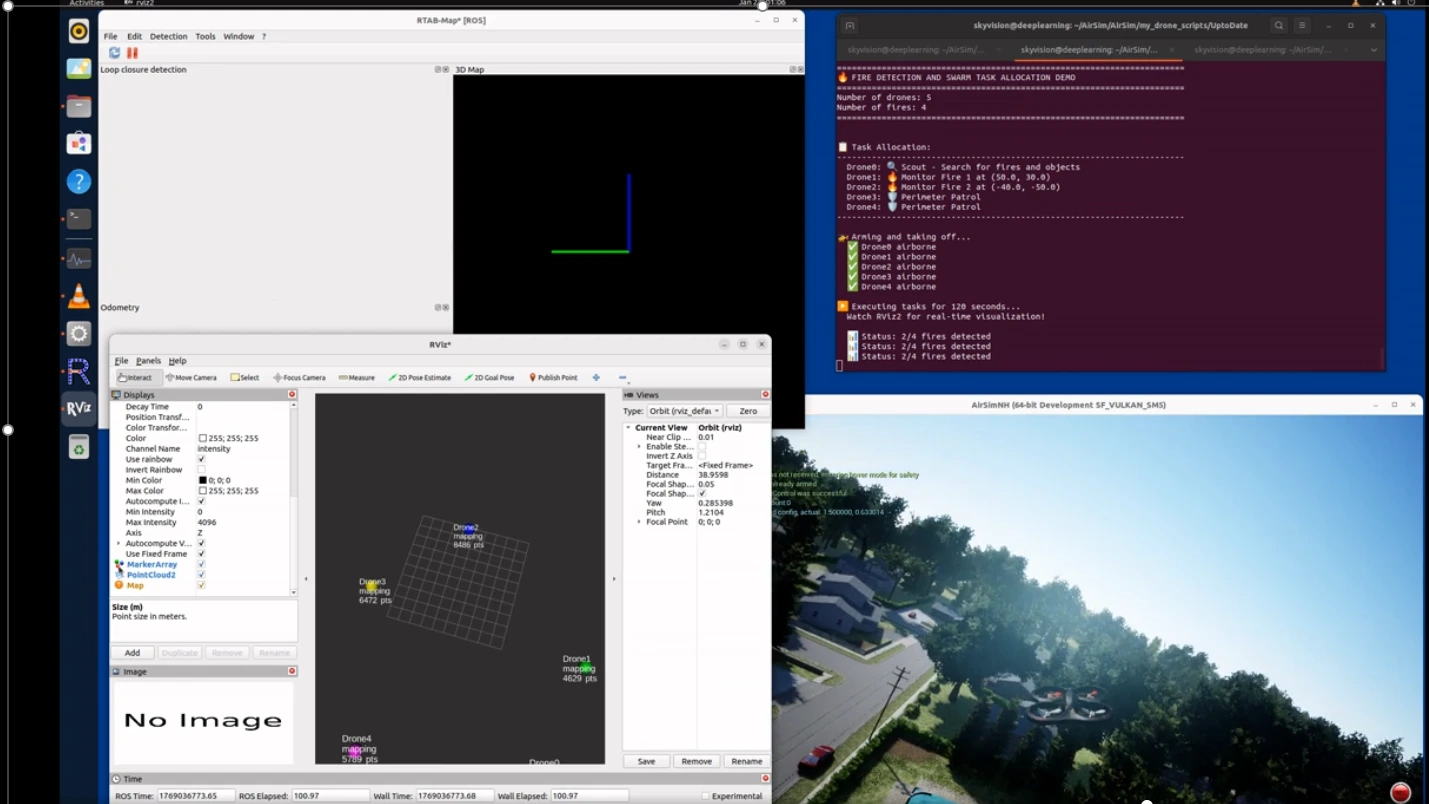Pick the 2D Goal Pose tool
This screenshot has width=1429, height=804.
(490, 378)
